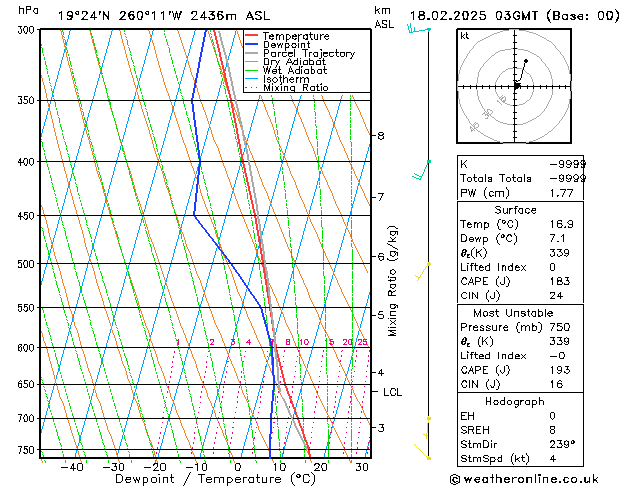Click the weatheronline.co.uk copyright text
Viewport: 629px width, 486px height.
524,479
